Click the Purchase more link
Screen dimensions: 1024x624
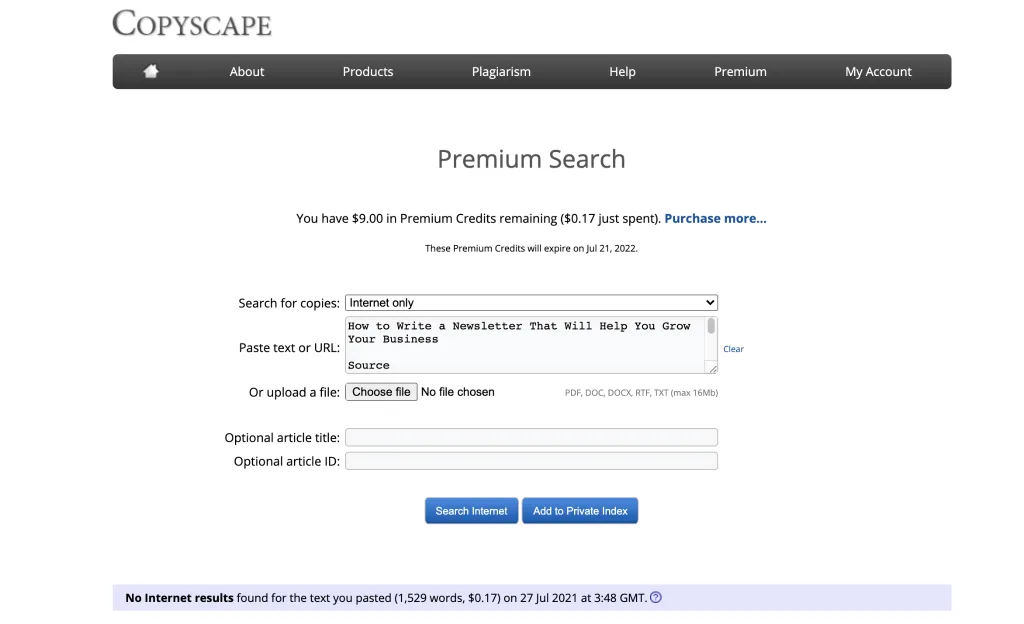(x=715, y=218)
